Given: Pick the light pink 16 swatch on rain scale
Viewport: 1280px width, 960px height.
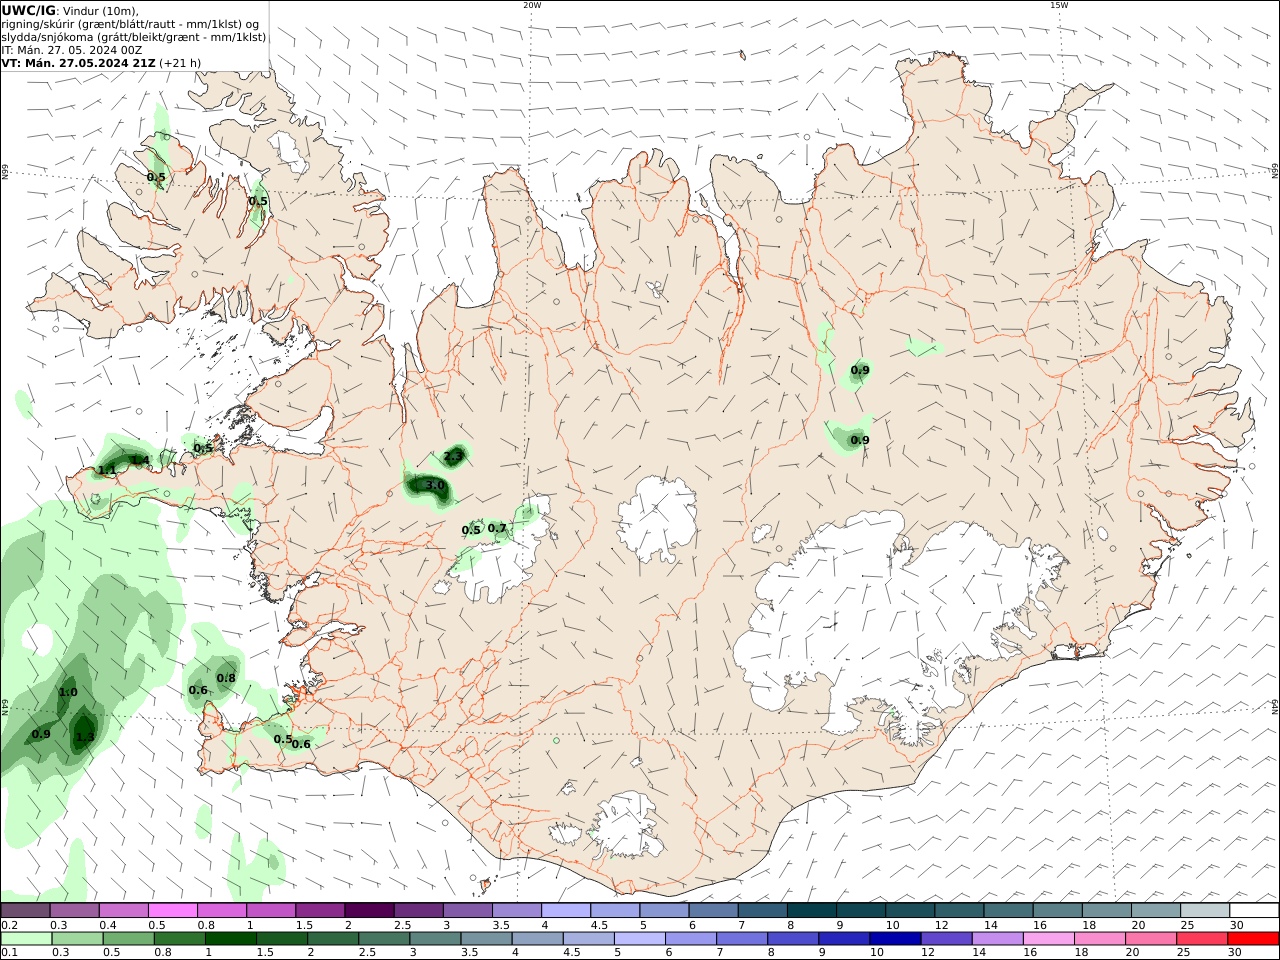Looking at the screenshot, I should [x=1048, y=939].
